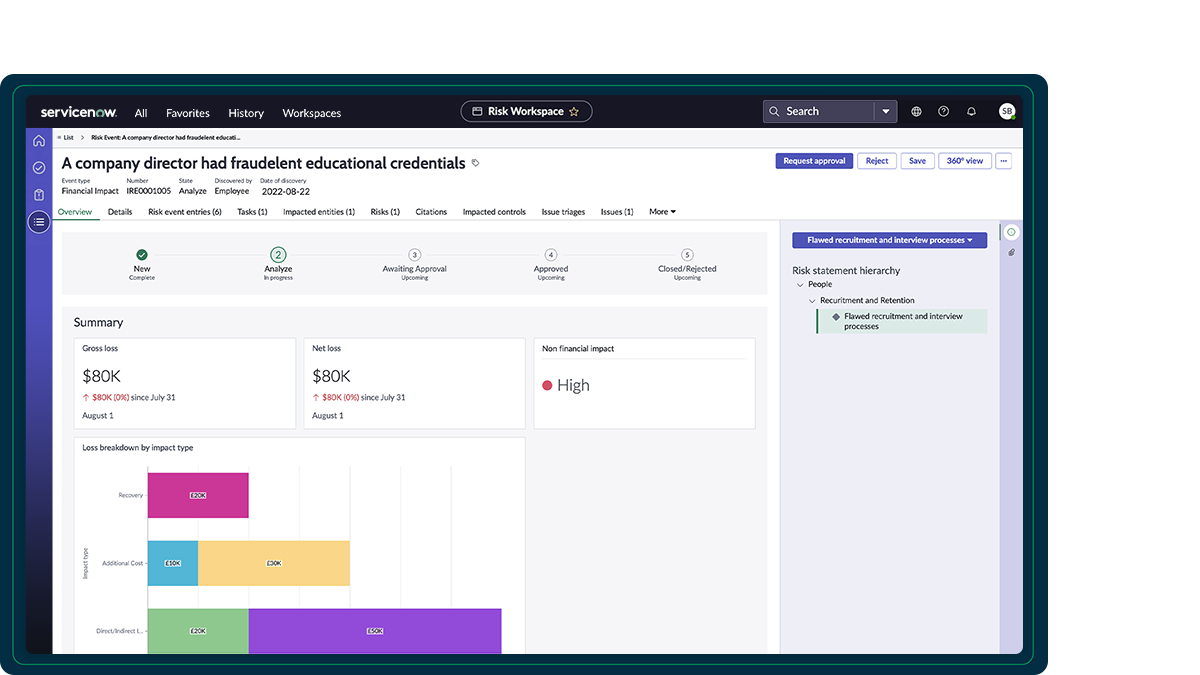Click the Awaiting Approval step marker
This screenshot has width=1200, height=675.
pos(414,255)
